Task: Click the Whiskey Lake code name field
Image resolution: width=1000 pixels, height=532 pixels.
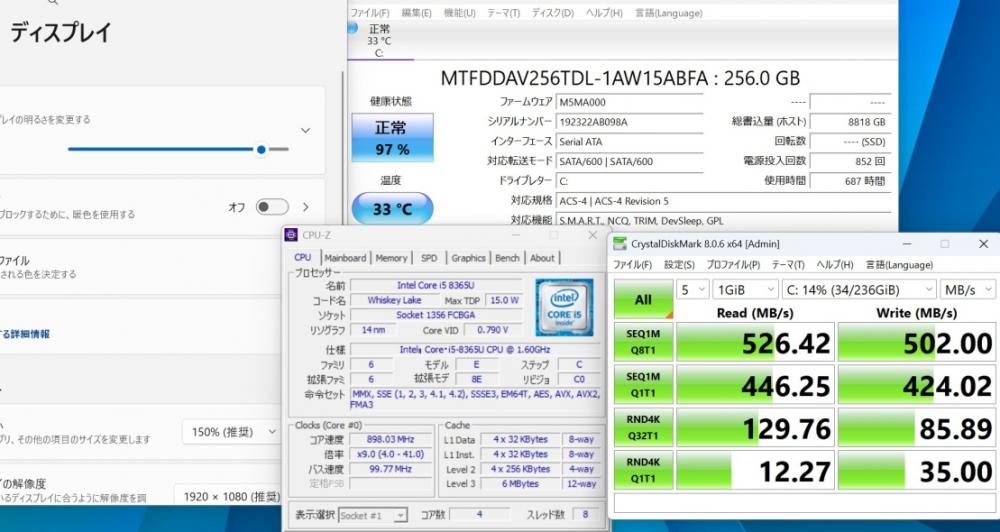Action: [x=394, y=300]
